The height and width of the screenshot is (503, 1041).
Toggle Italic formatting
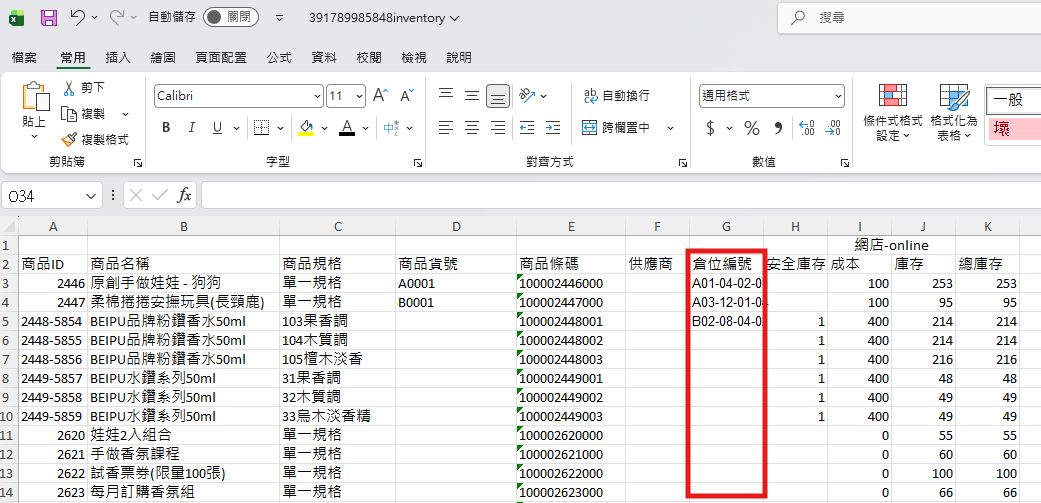[192, 127]
